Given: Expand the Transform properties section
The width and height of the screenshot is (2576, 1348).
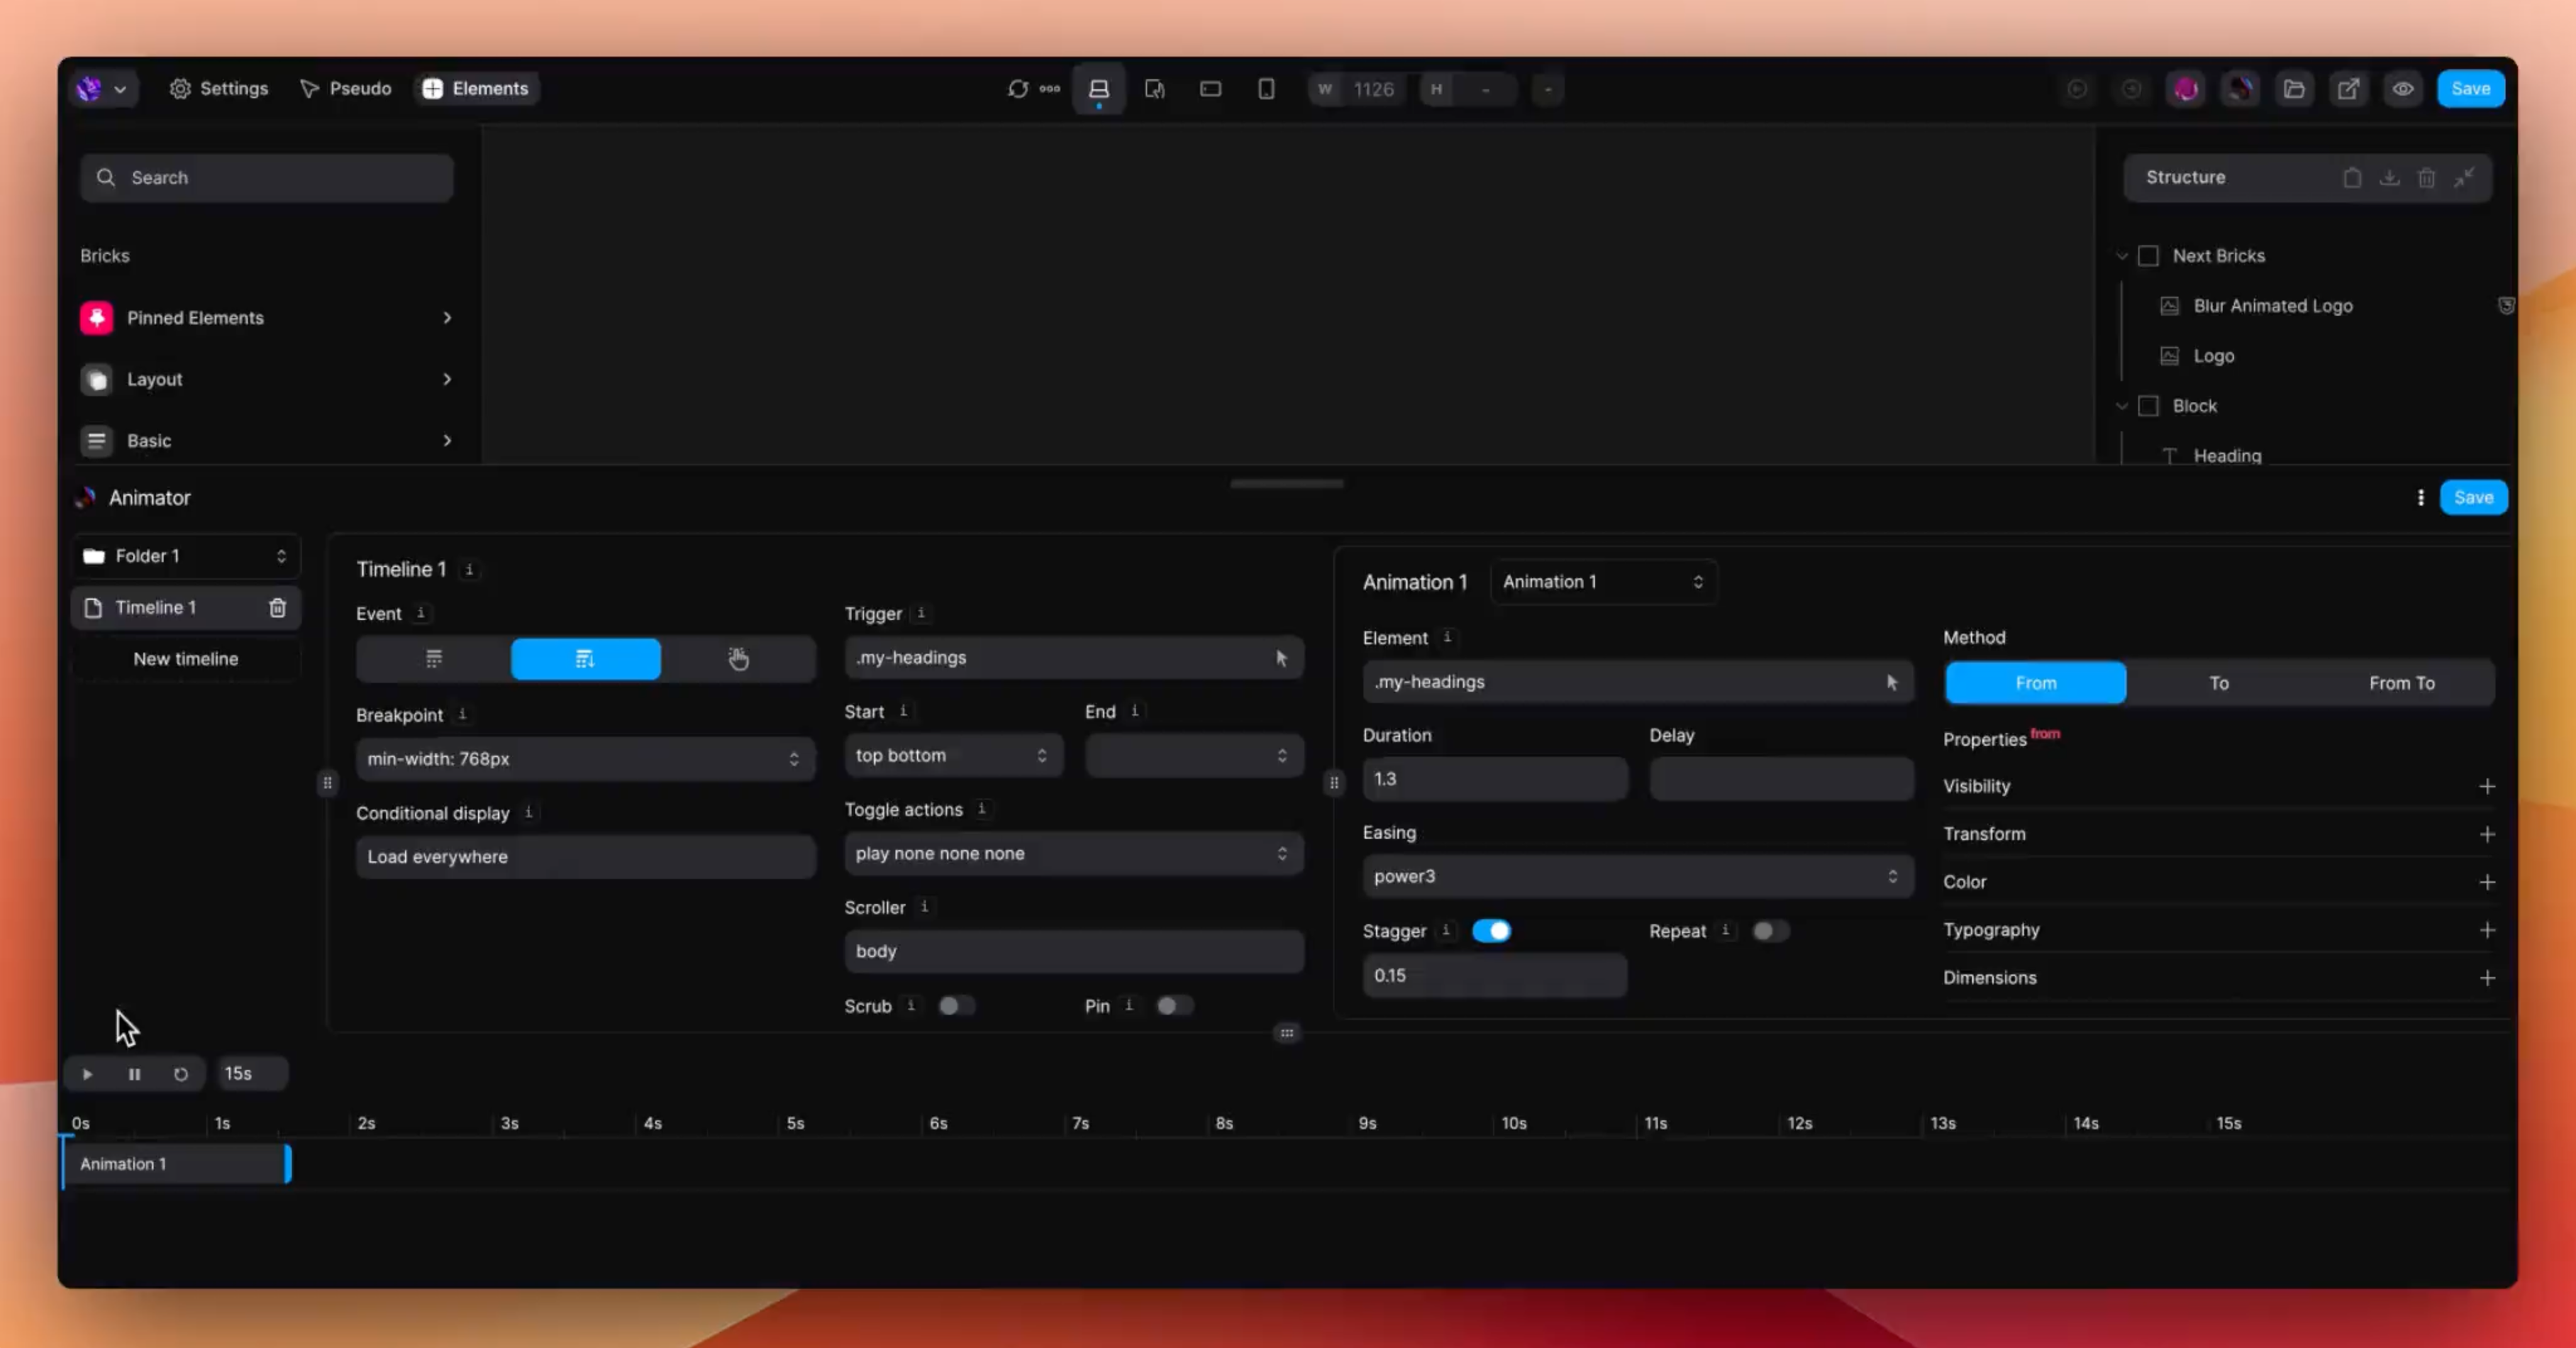Looking at the screenshot, I should tap(2485, 833).
